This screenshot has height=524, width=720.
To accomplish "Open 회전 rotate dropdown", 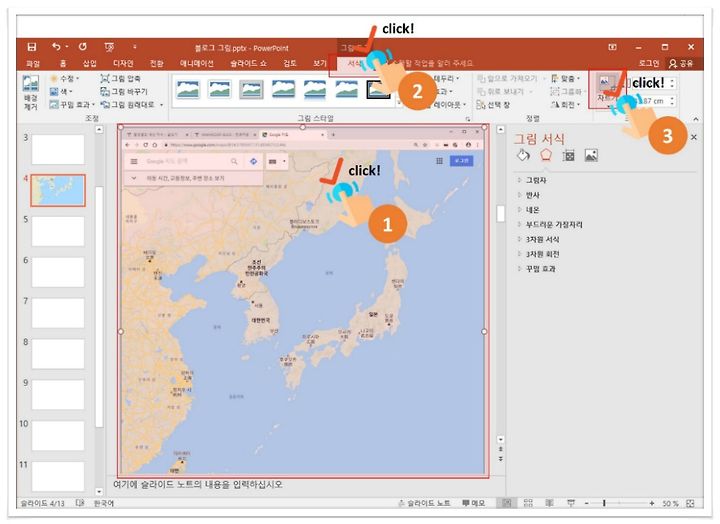I will pos(566,105).
